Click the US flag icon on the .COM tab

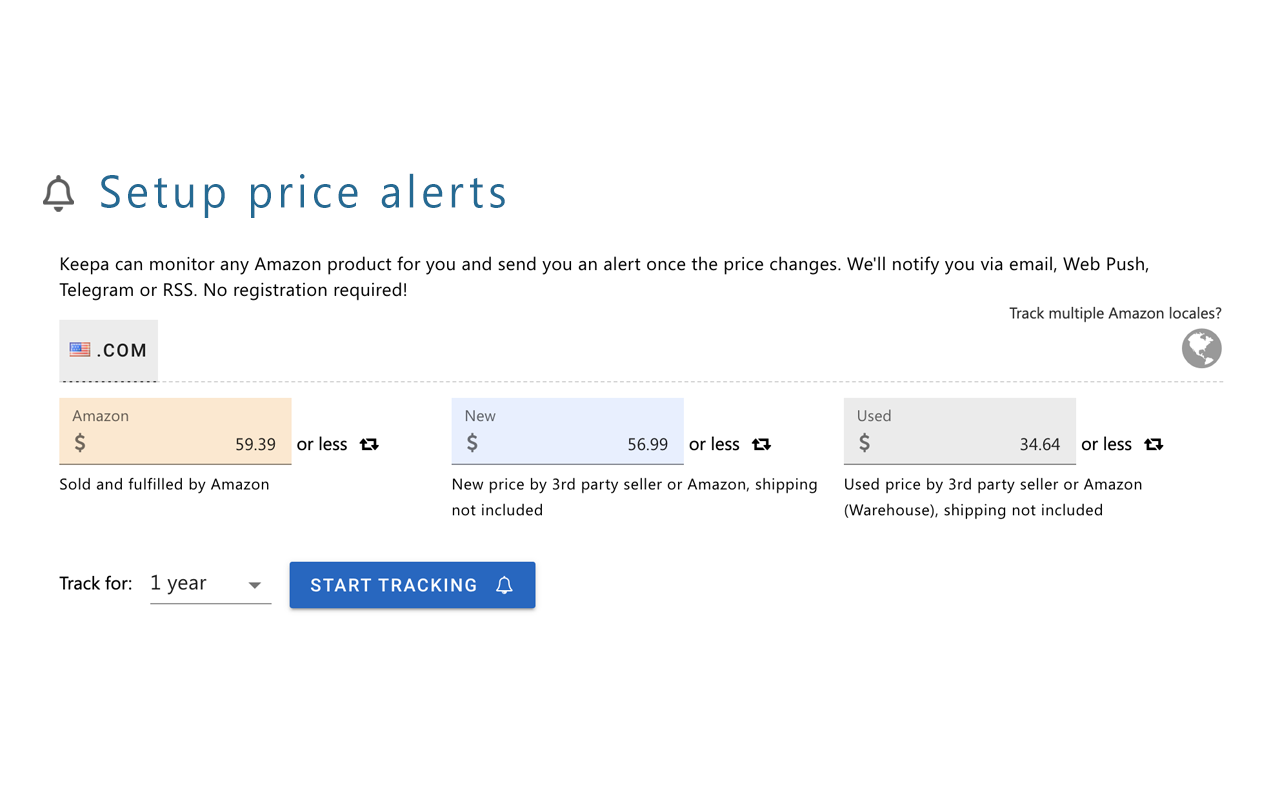[80, 349]
